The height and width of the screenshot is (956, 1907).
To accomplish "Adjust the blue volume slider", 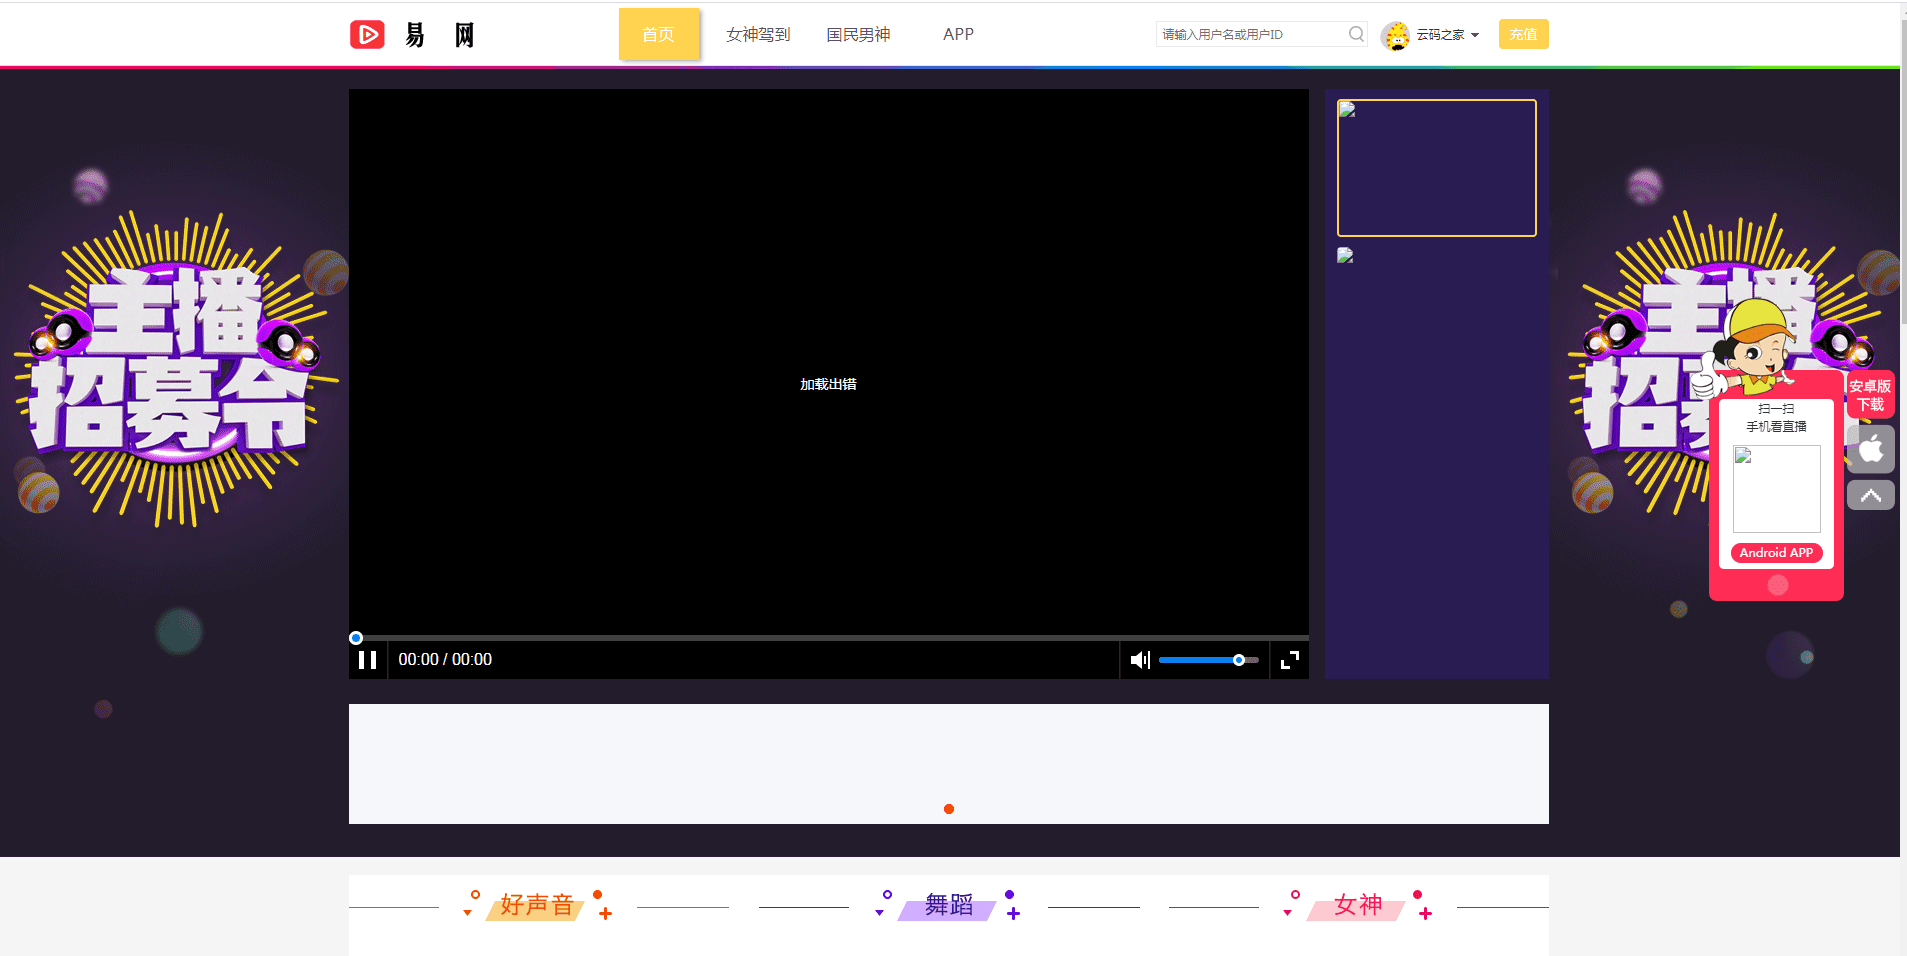I will pos(1238,660).
